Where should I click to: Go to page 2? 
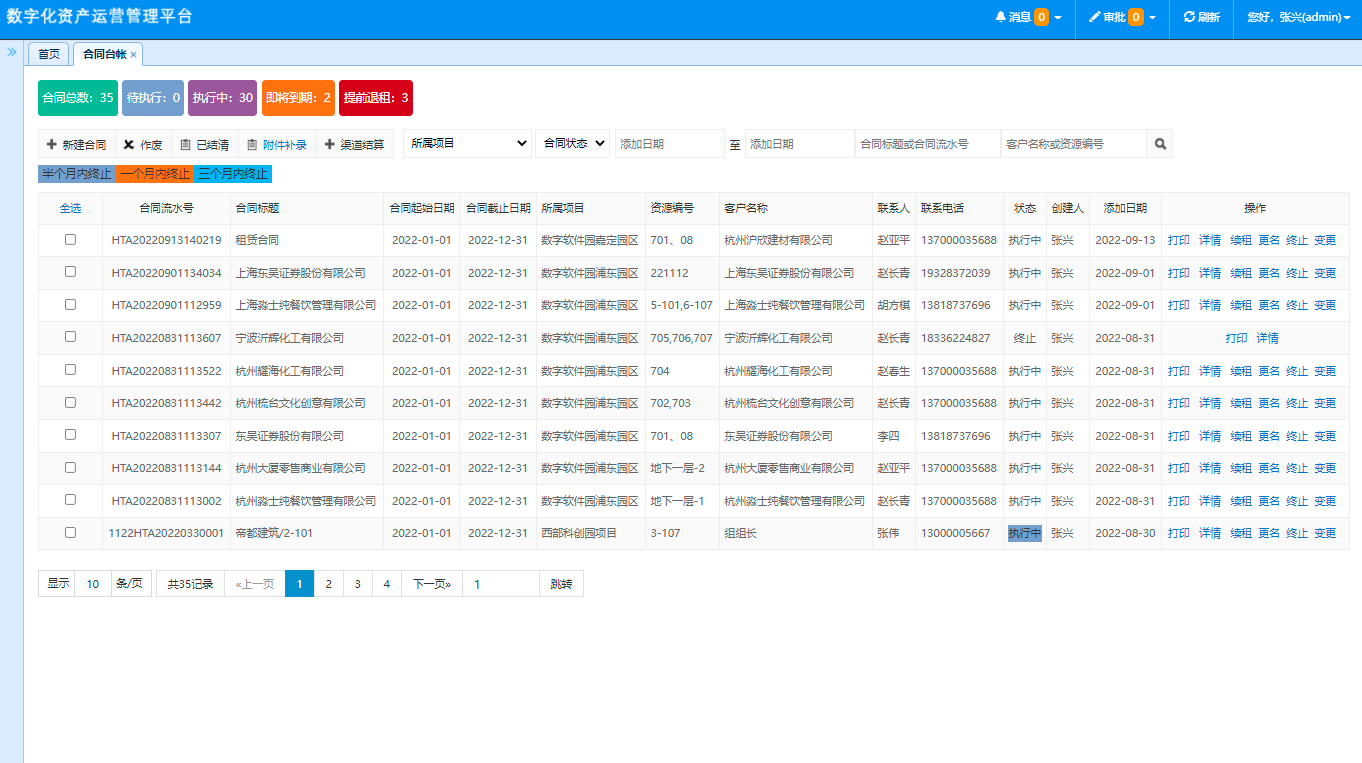(x=328, y=584)
